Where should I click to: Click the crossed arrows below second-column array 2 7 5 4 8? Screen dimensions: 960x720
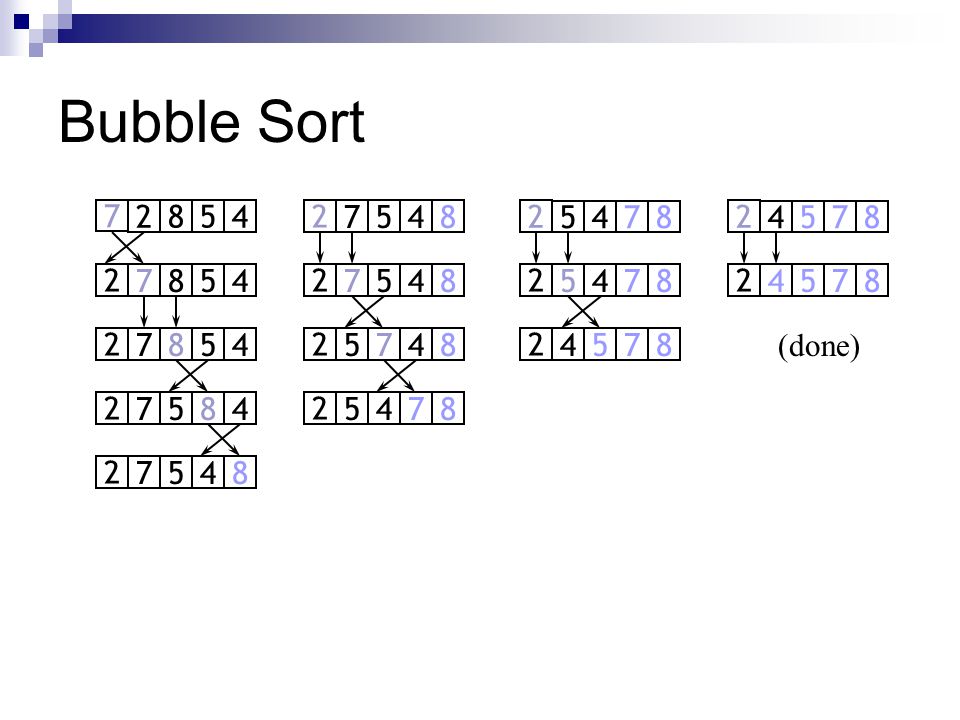(x=365, y=311)
